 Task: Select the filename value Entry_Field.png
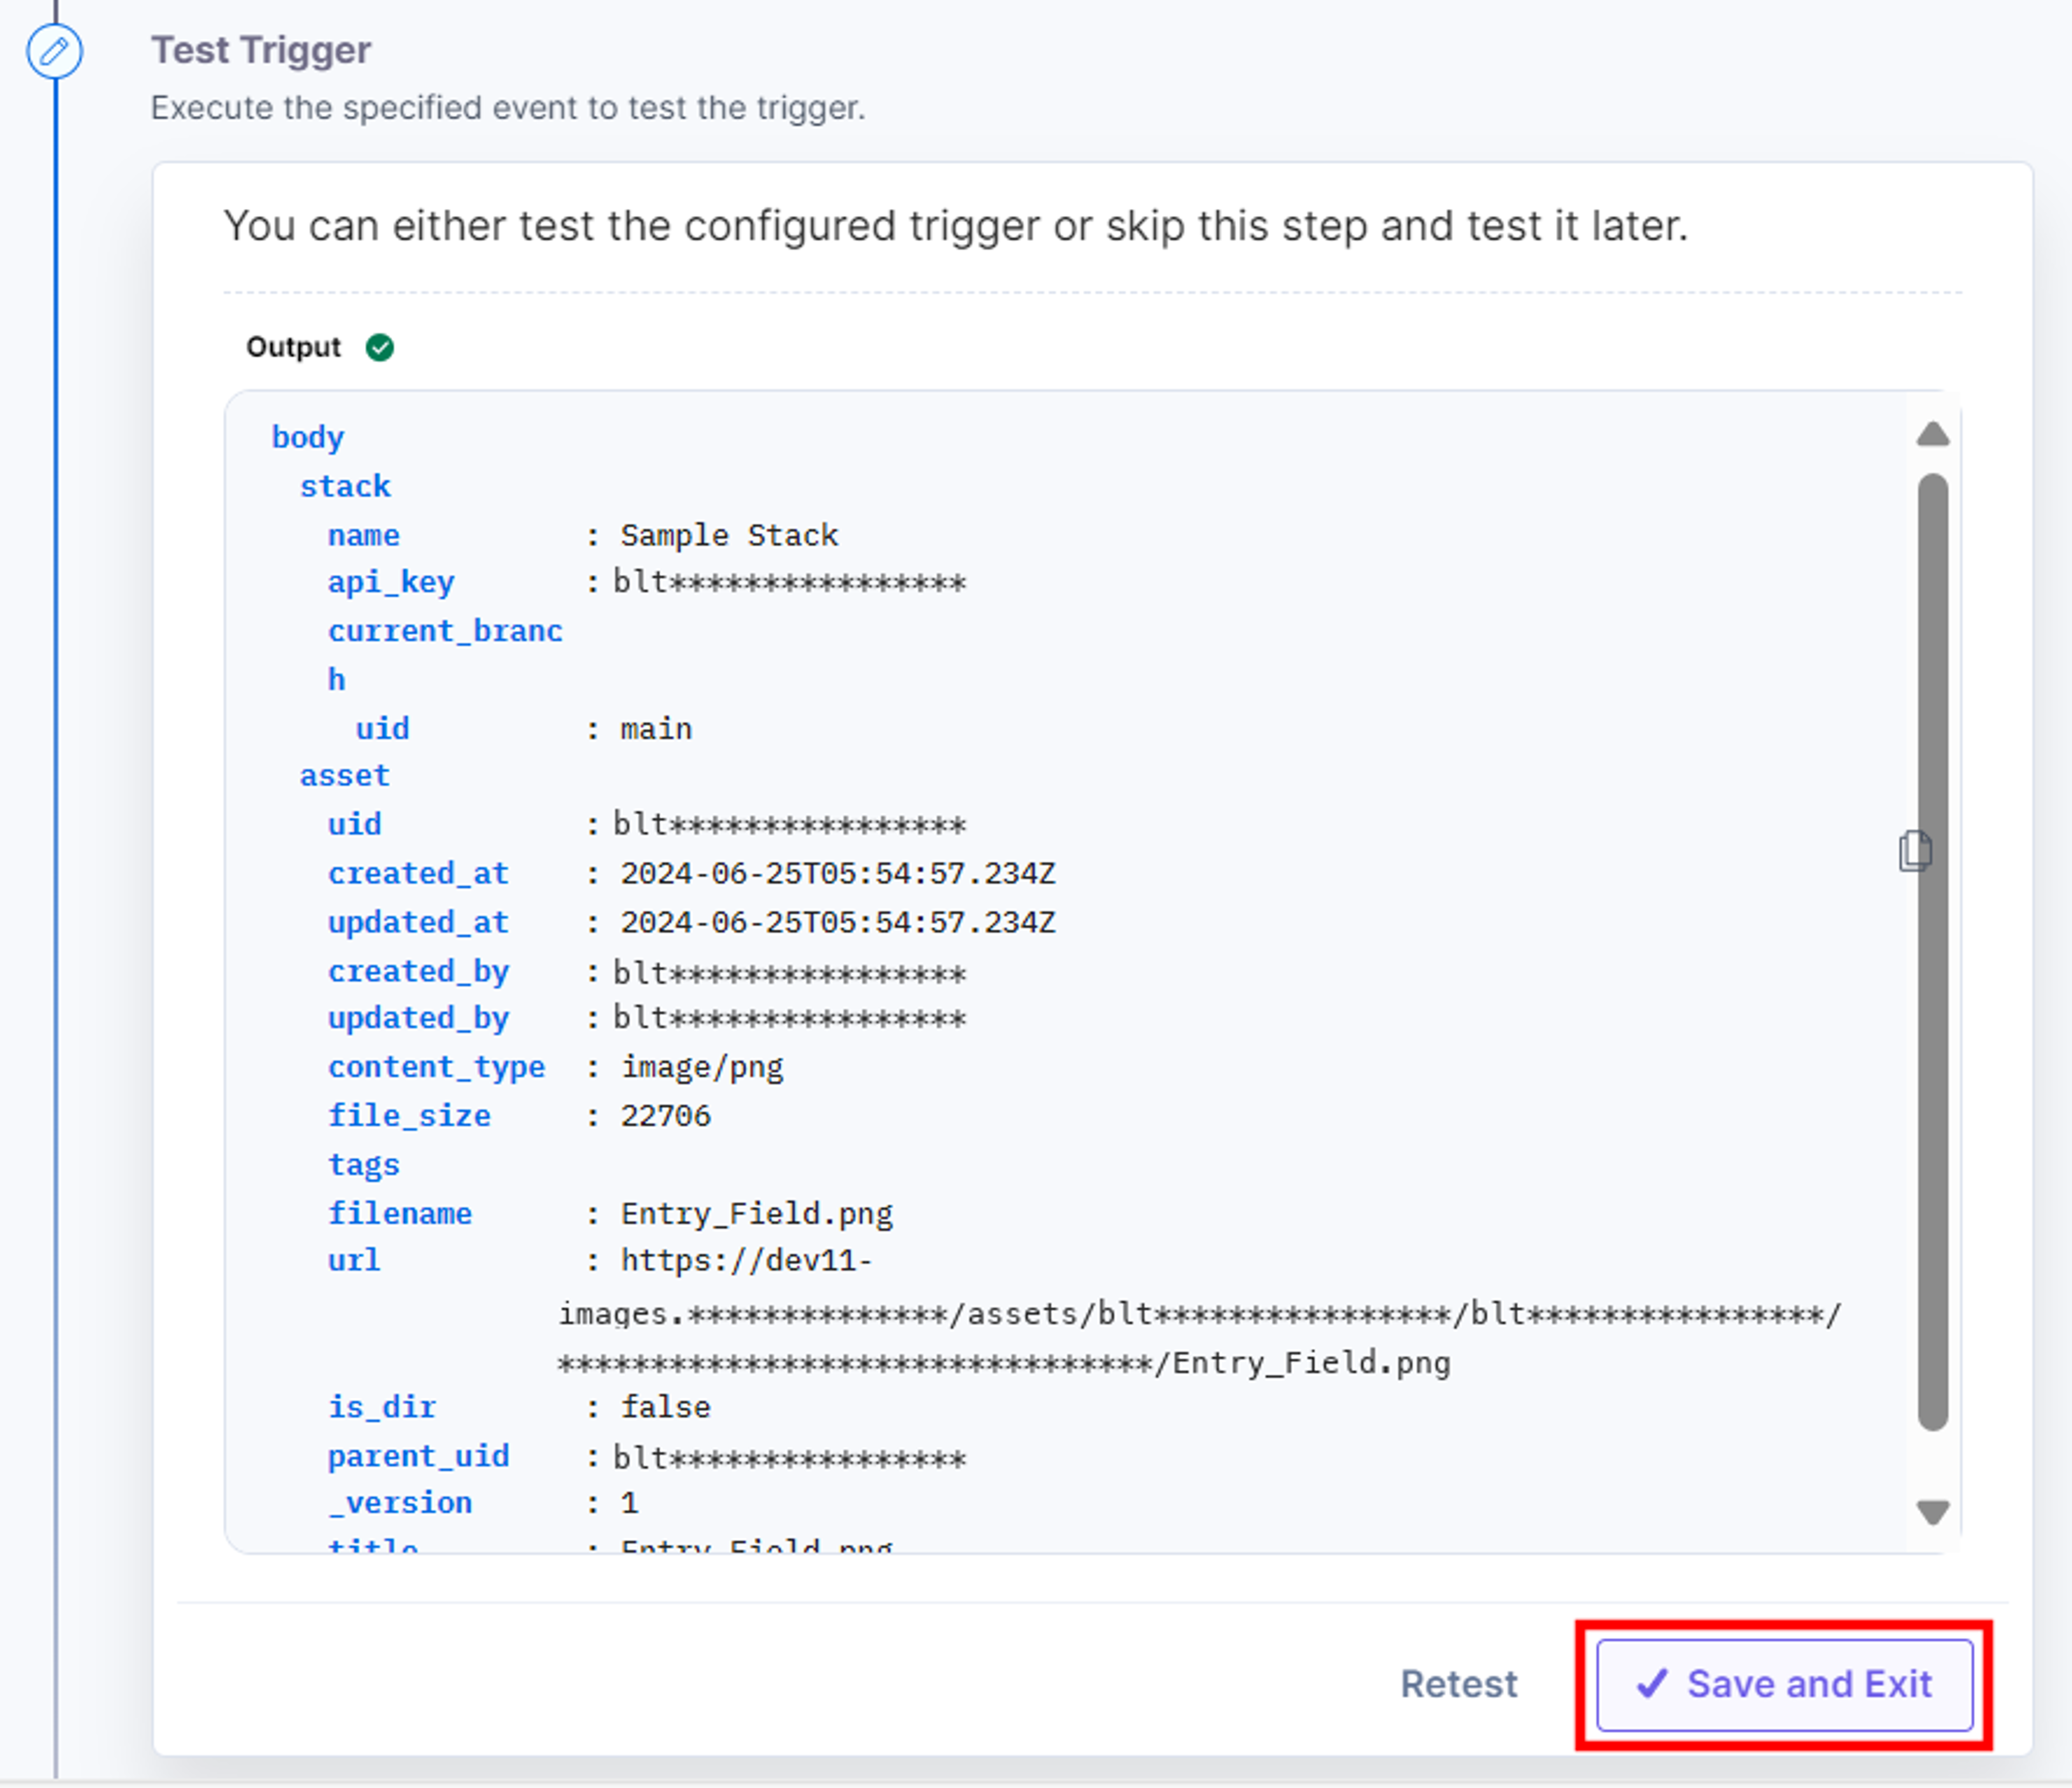pyautogui.click(x=757, y=1214)
